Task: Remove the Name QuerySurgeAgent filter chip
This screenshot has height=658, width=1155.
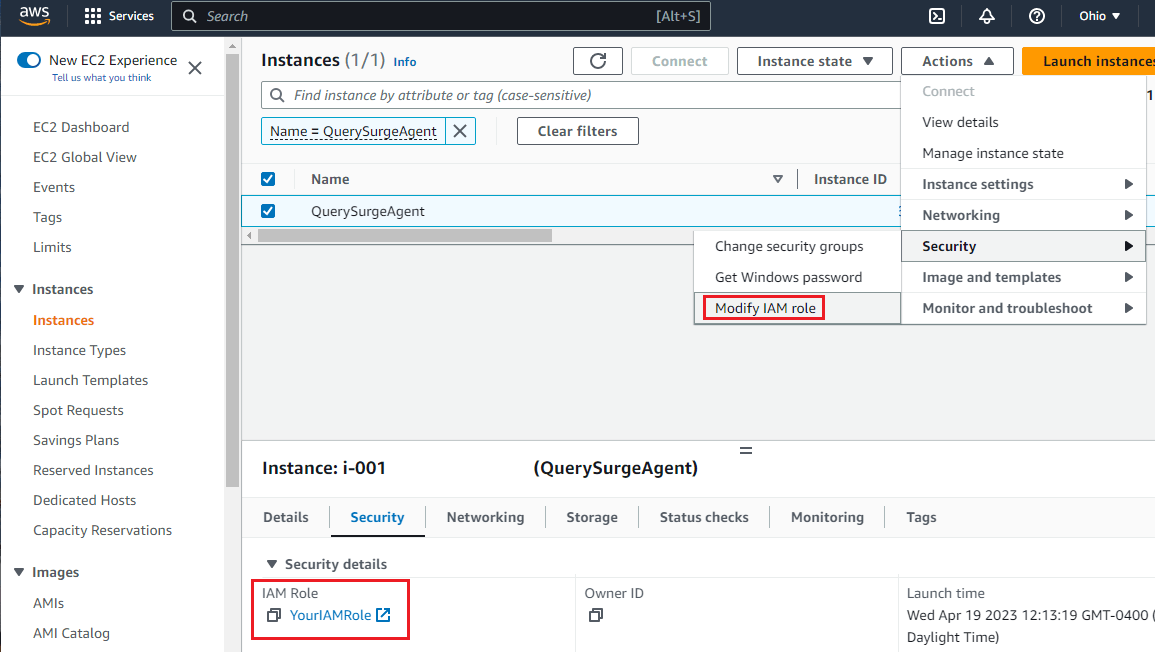Action: (459, 131)
